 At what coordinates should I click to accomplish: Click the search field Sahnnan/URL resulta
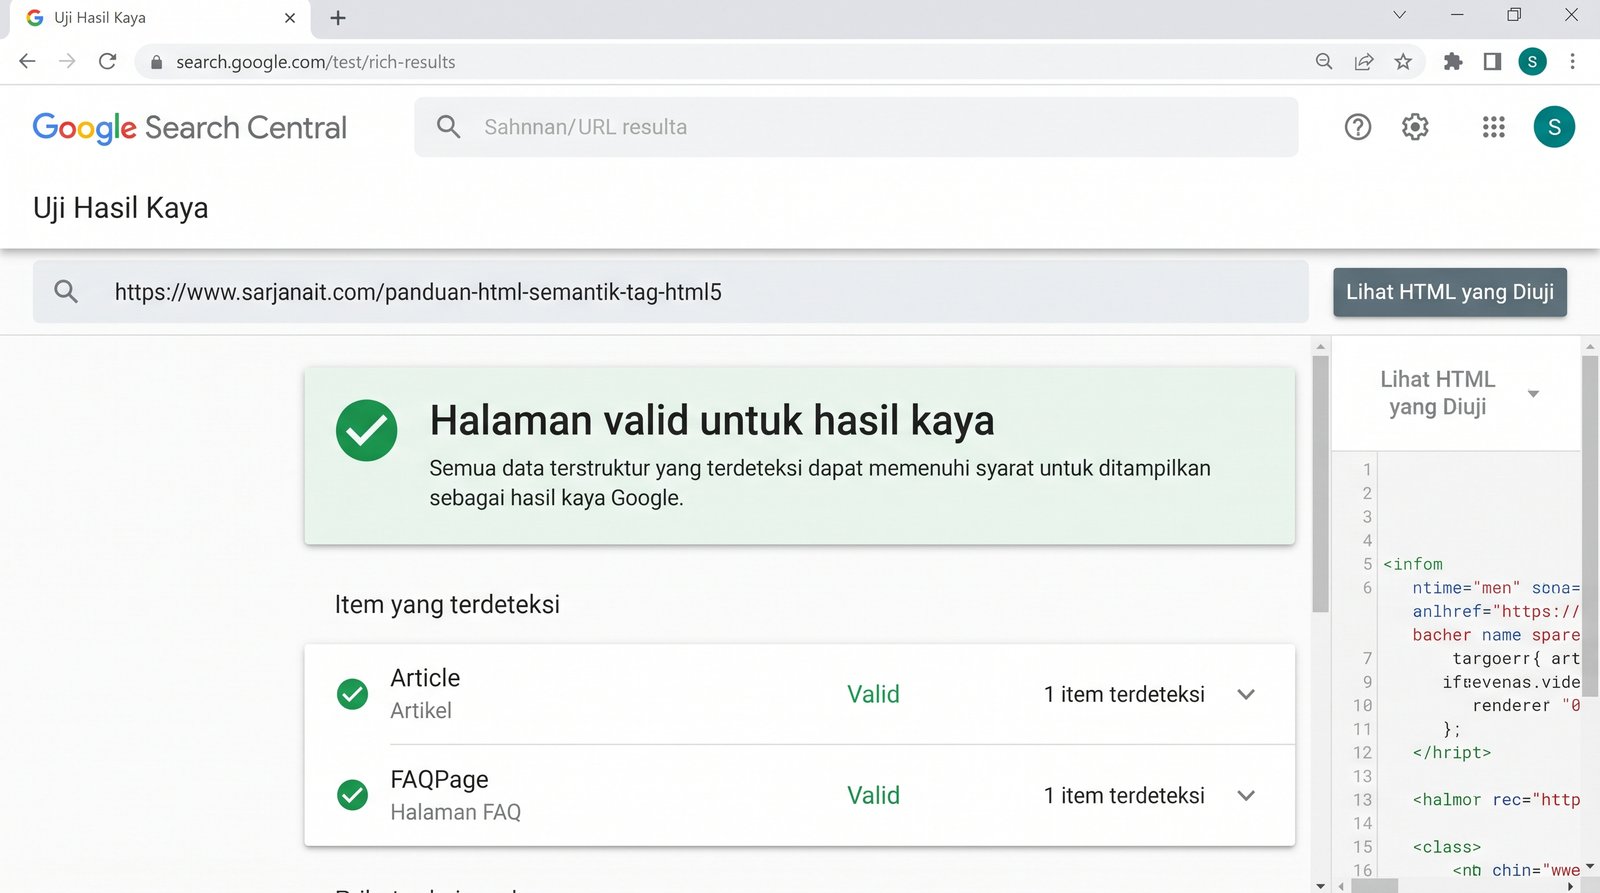(x=856, y=127)
